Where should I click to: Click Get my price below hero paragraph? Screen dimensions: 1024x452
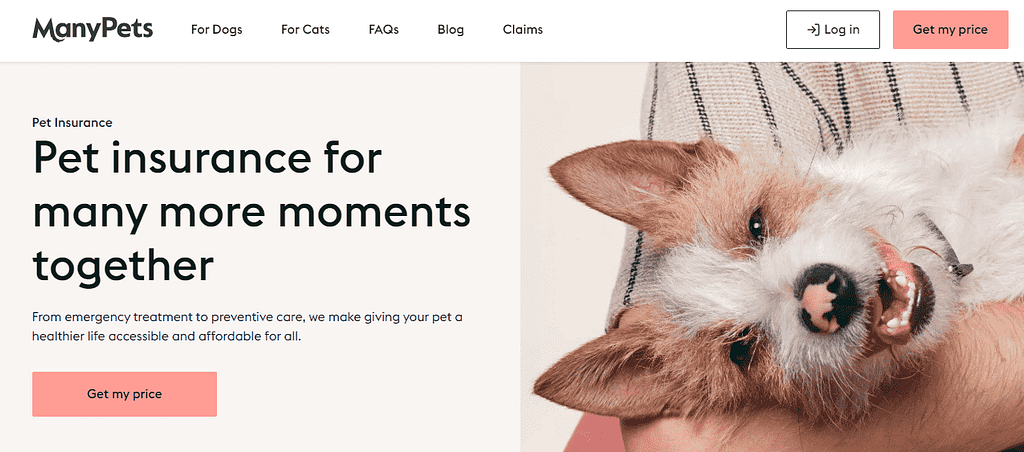[x=124, y=394]
